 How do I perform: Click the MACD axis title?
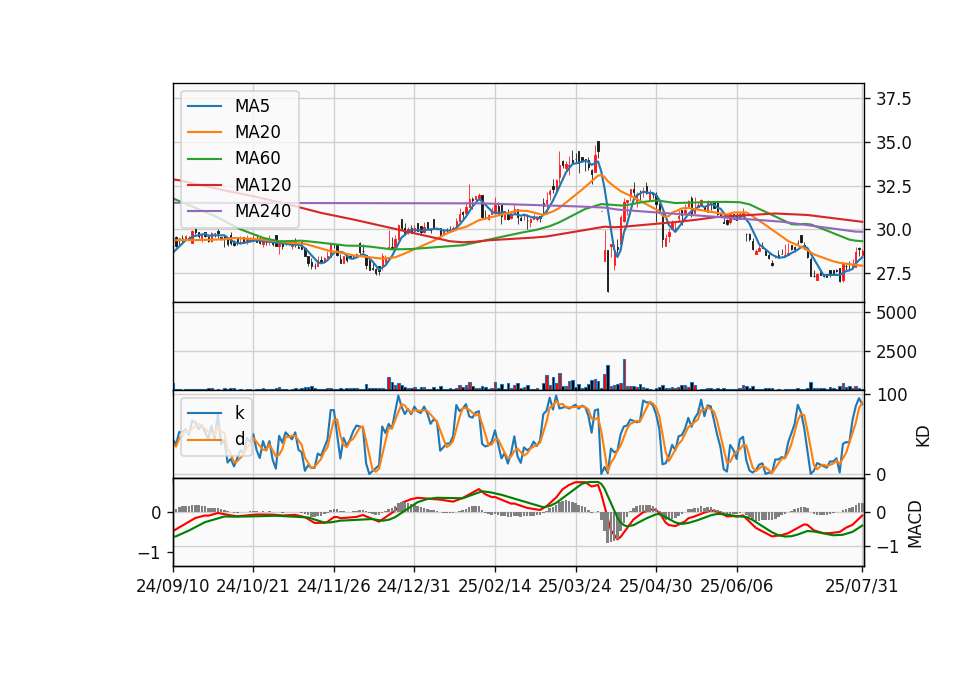point(914,524)
